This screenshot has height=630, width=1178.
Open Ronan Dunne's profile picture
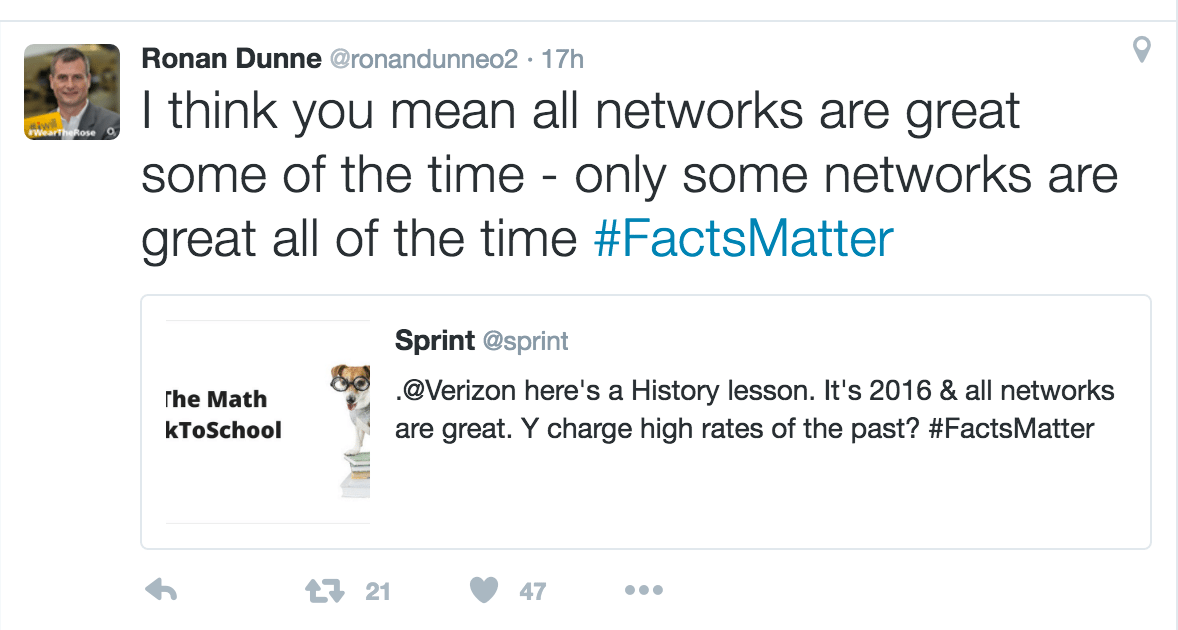click(x=72, y=92)
